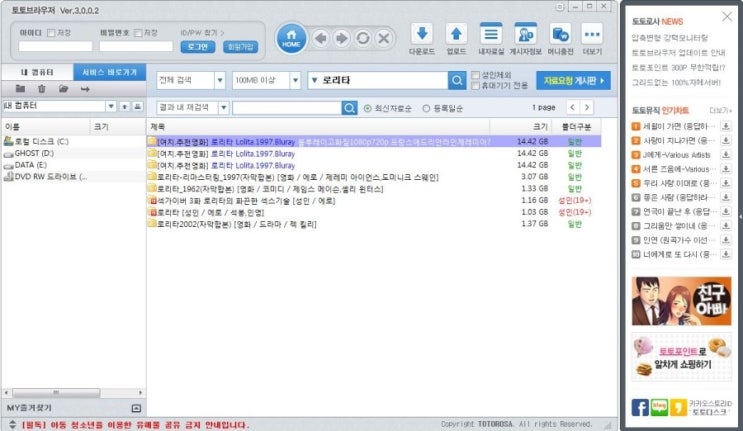Select the 등록일순 radio button
This screenshot has height=431, width=743.
point(426,108)
